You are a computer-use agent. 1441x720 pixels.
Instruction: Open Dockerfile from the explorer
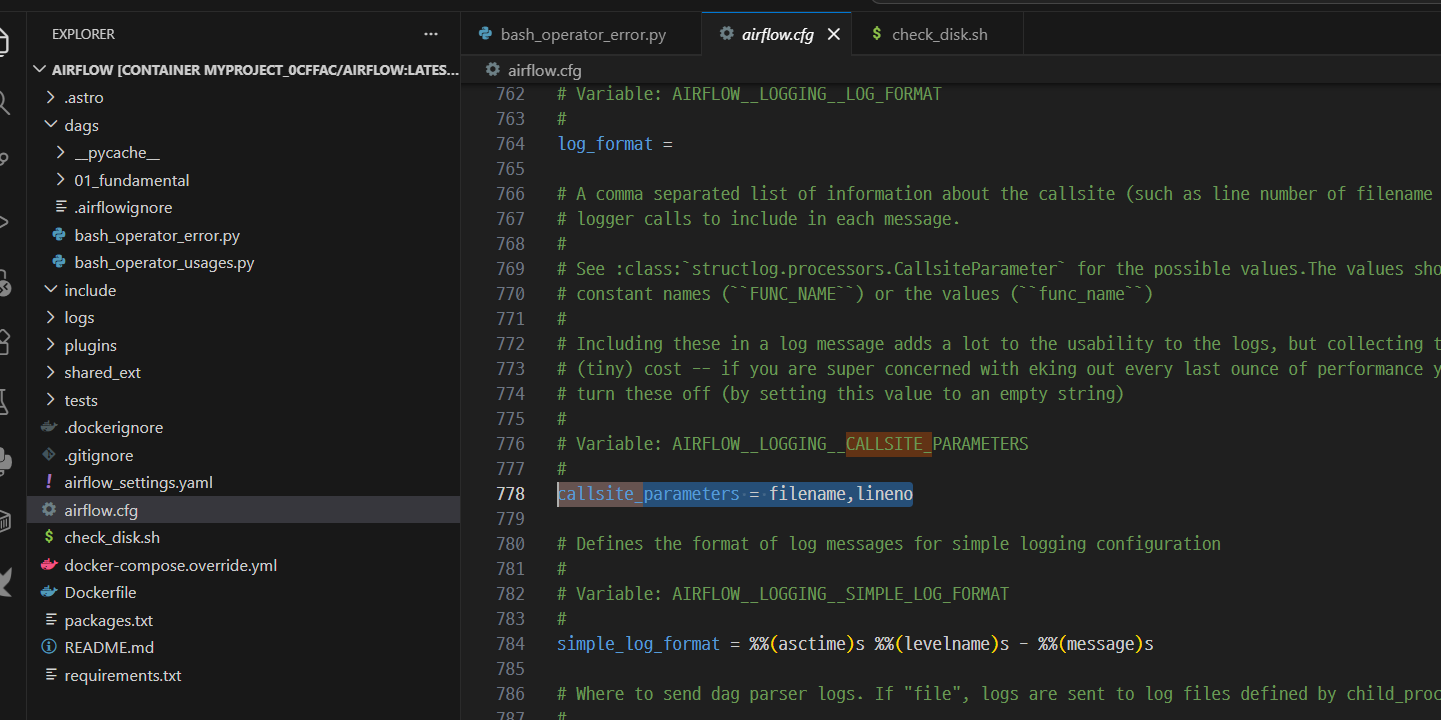[x=100, y=592]
